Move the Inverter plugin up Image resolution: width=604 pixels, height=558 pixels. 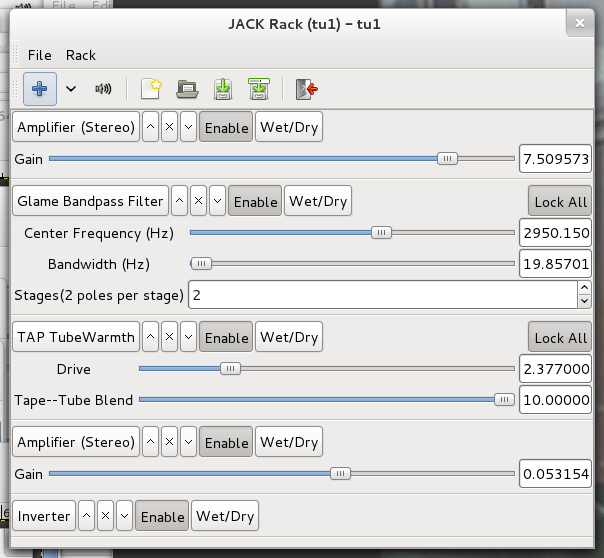point(87,516)
